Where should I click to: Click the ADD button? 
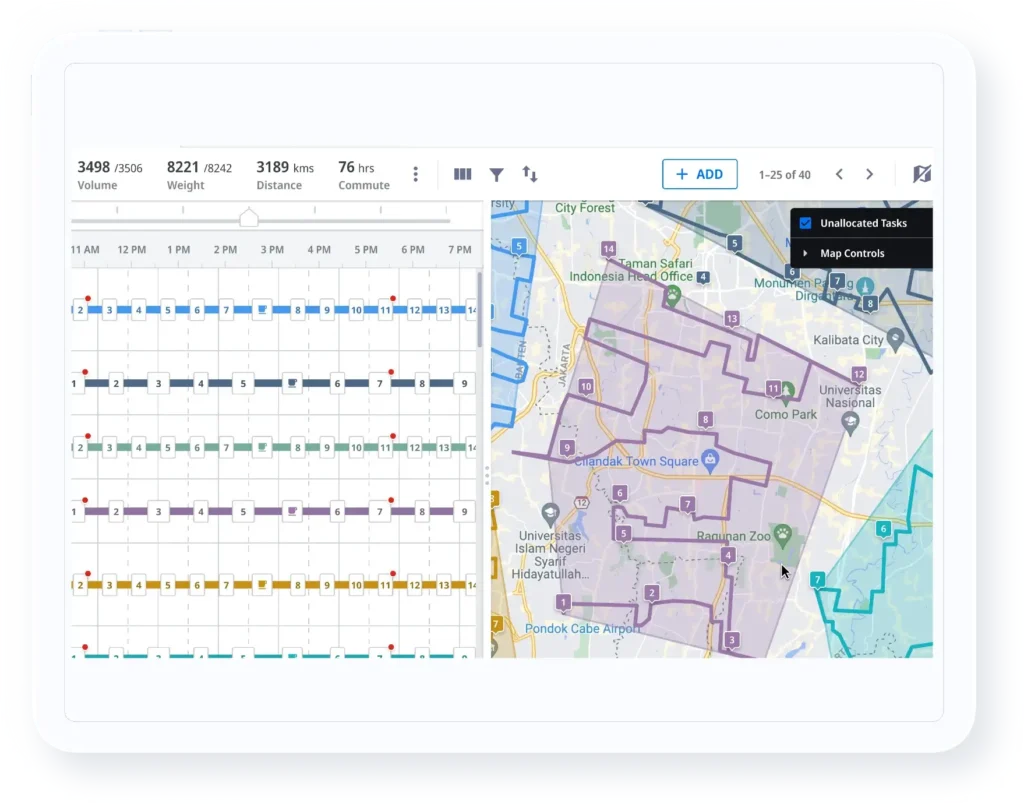tap(700, 173)
